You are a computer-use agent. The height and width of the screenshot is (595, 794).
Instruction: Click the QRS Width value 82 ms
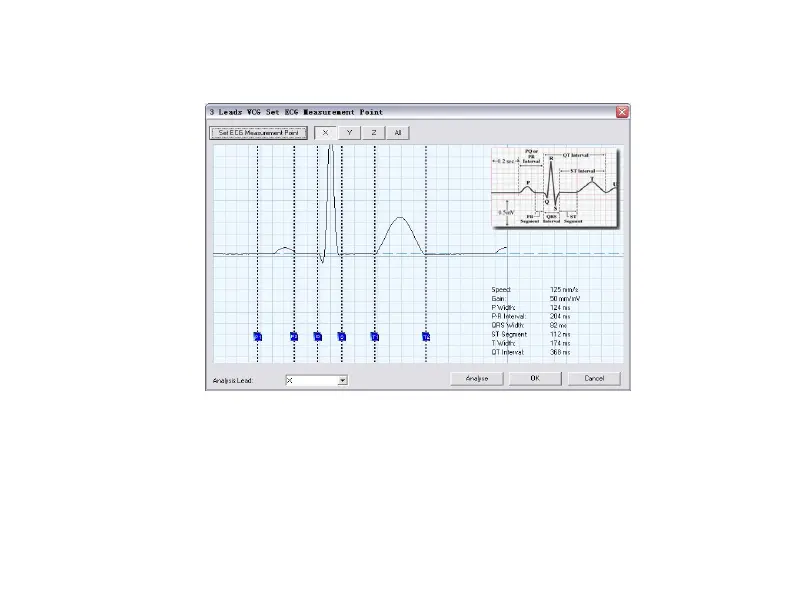[558, 326]
